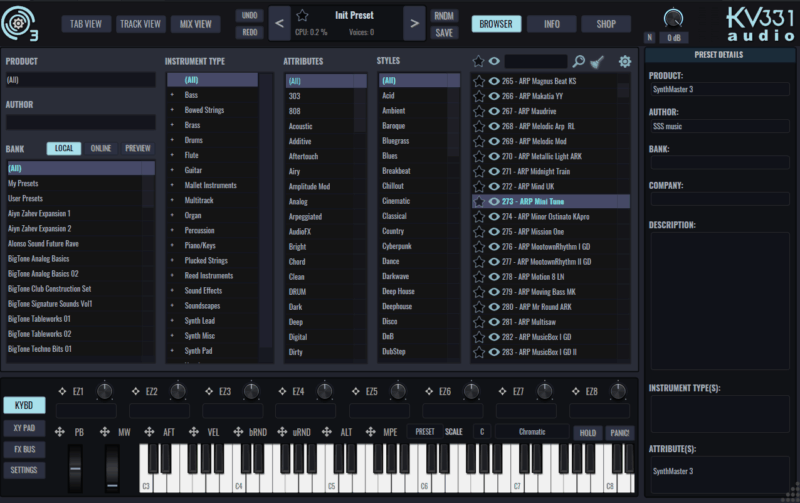The image size is (800, 503).
Task: Toggle PRESET scale mode button
Action: pos(424,432)
